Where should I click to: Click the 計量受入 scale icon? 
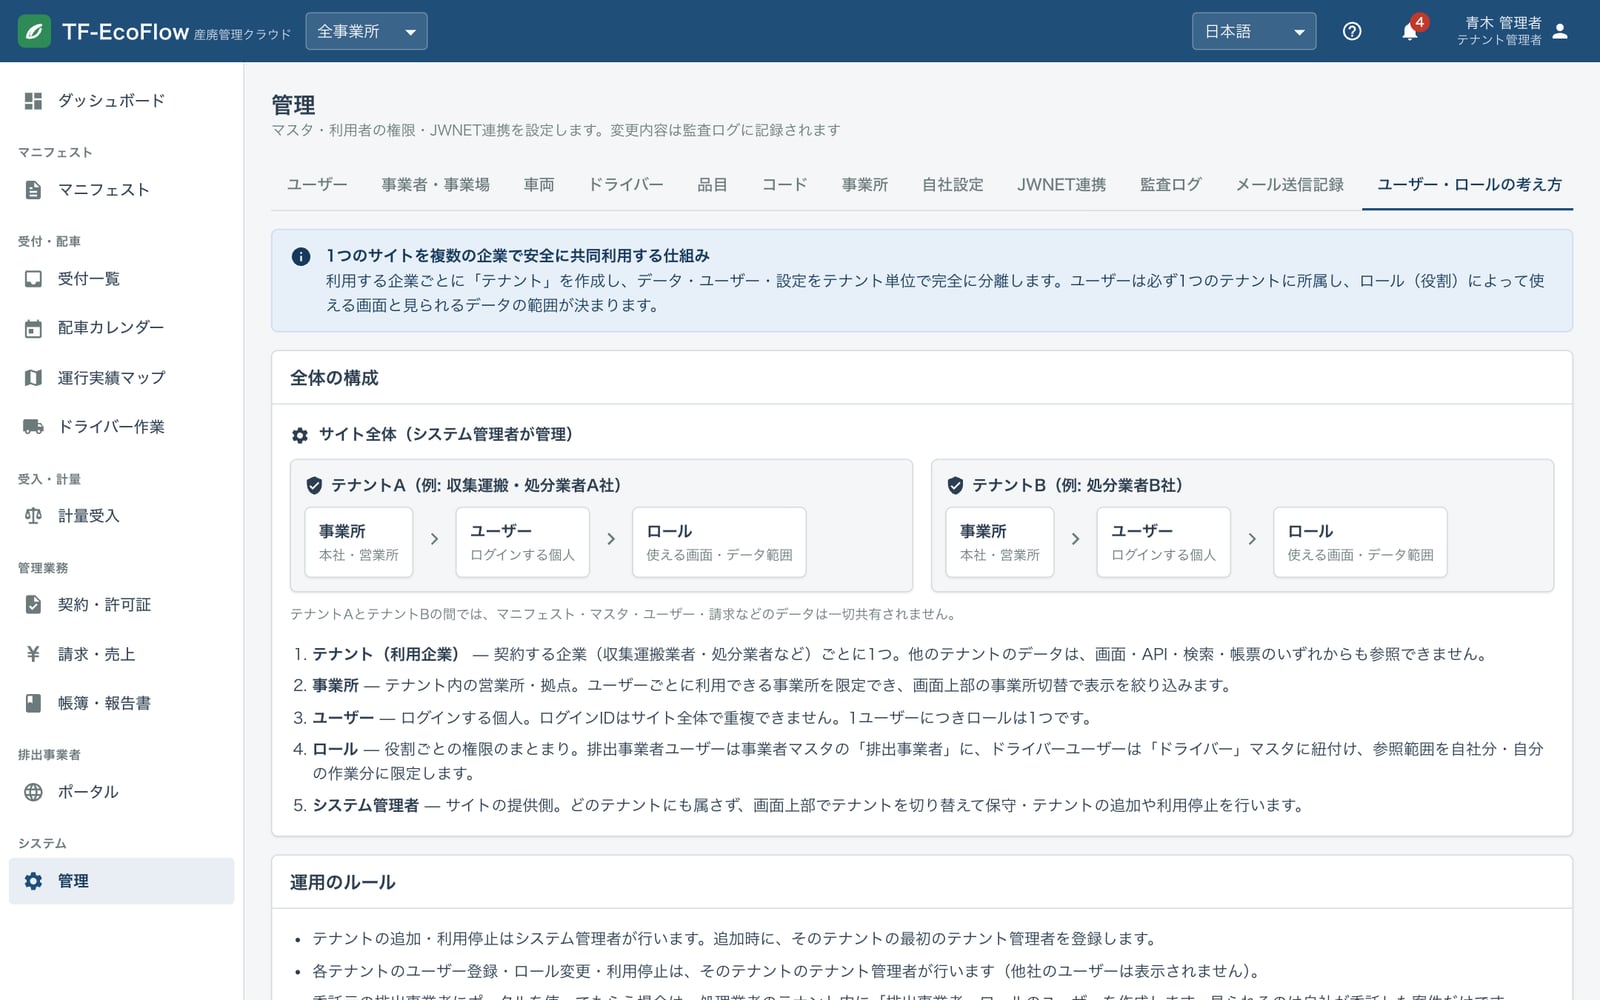(33, 516)
